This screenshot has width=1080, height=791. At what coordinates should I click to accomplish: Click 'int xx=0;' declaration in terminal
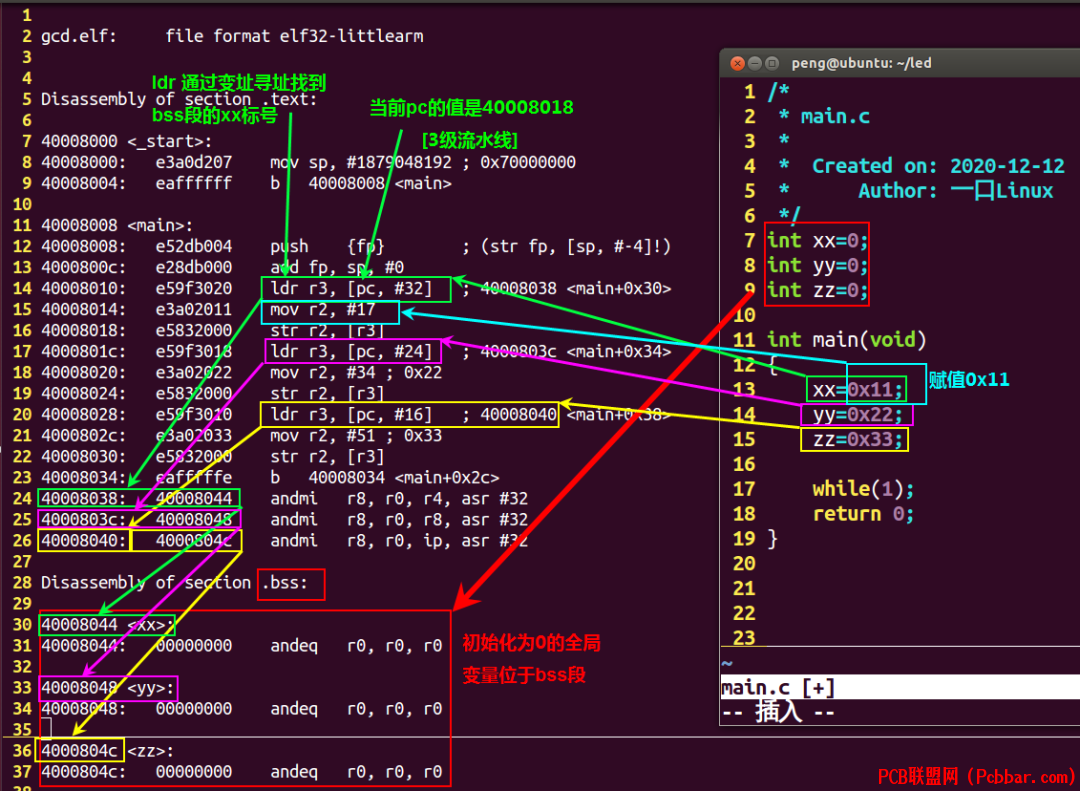(818, 240)
